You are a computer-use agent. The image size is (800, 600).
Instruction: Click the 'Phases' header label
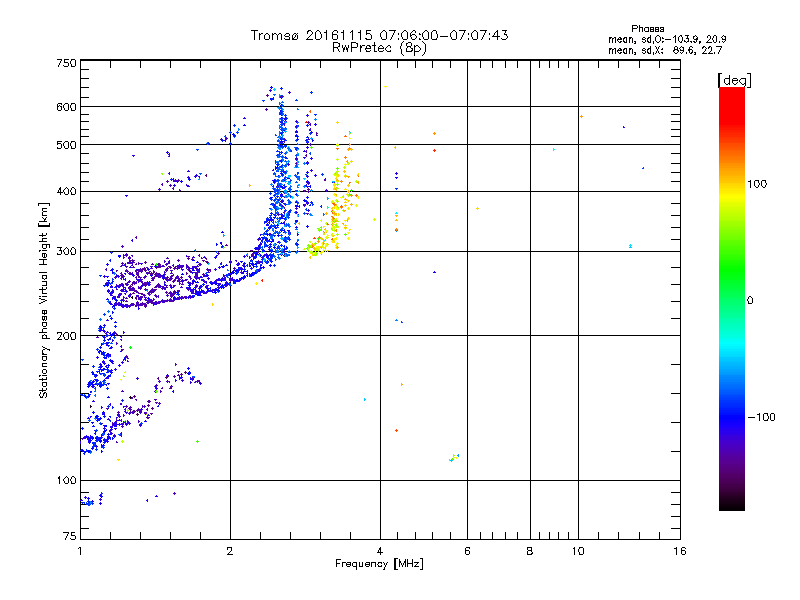pos(647,29)
